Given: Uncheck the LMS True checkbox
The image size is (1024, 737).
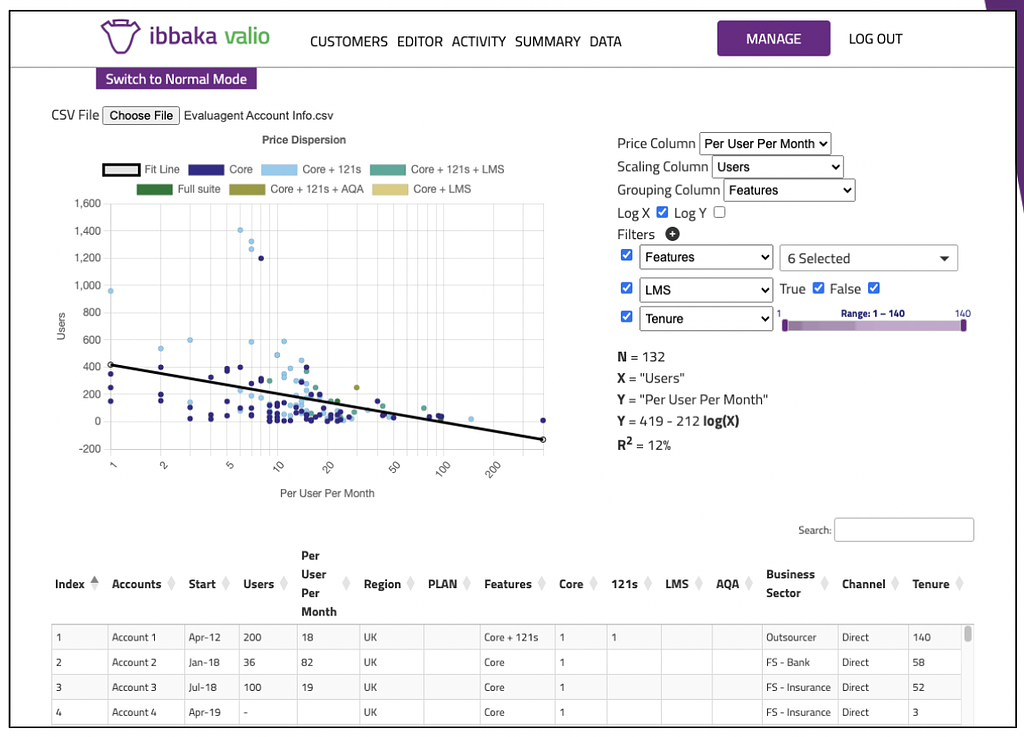Looking at the screenshot, I should (x=818, y=288).
